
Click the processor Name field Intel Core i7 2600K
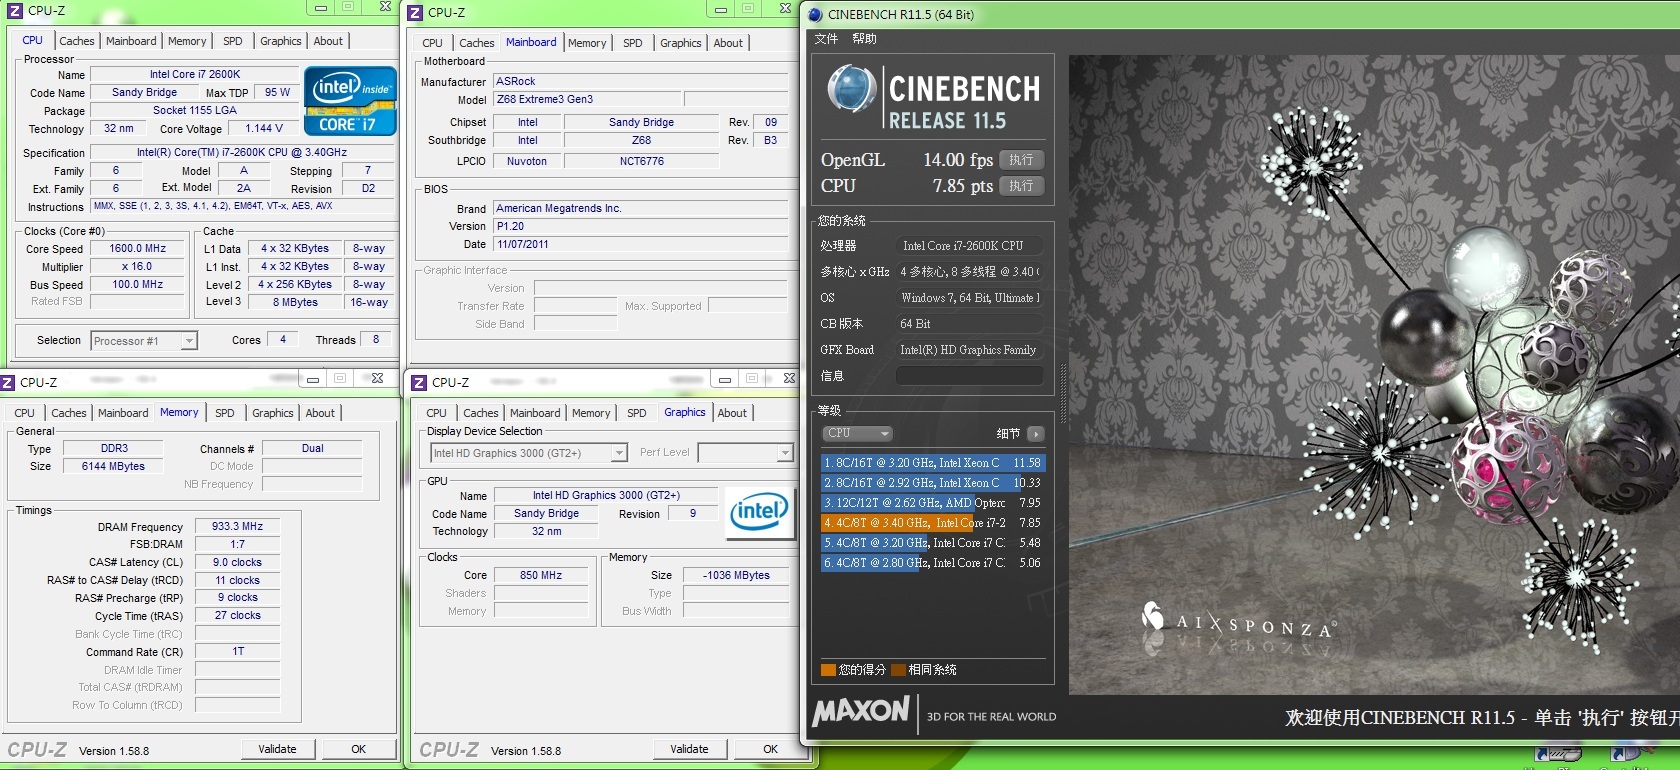click(x=195, y=75)
